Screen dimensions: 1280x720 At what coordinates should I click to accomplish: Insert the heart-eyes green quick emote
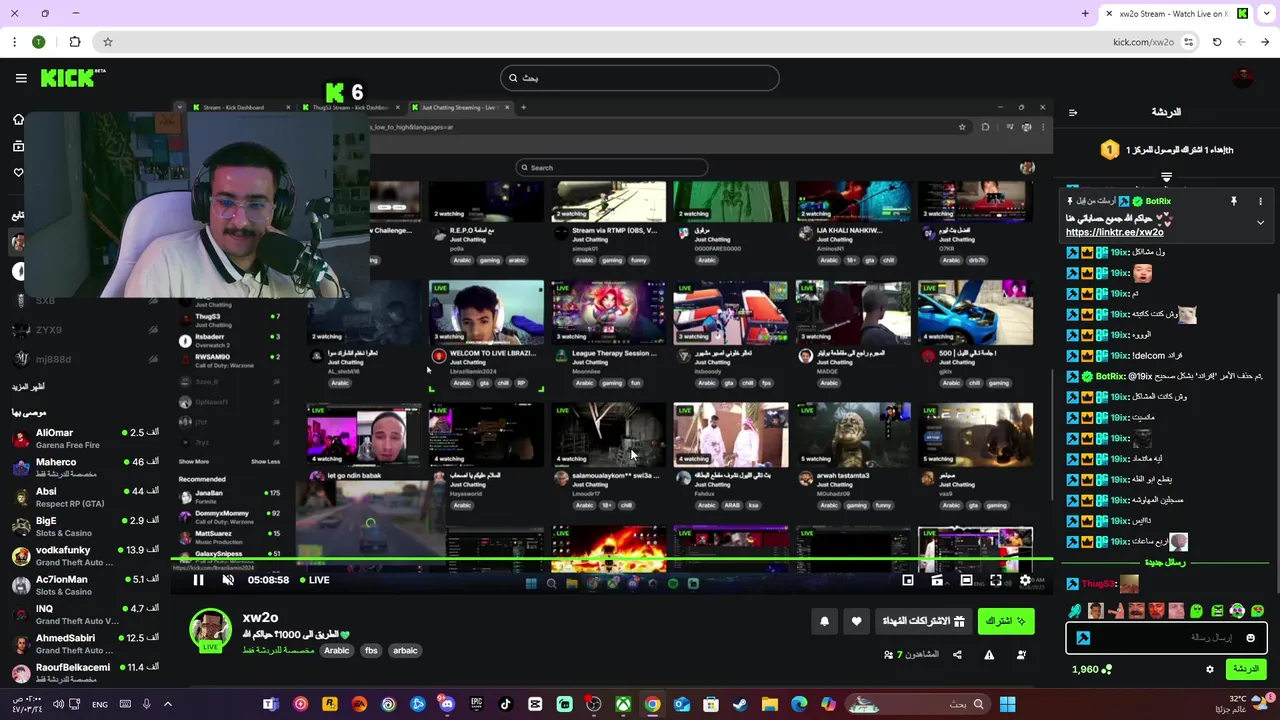click(1258, 610)
